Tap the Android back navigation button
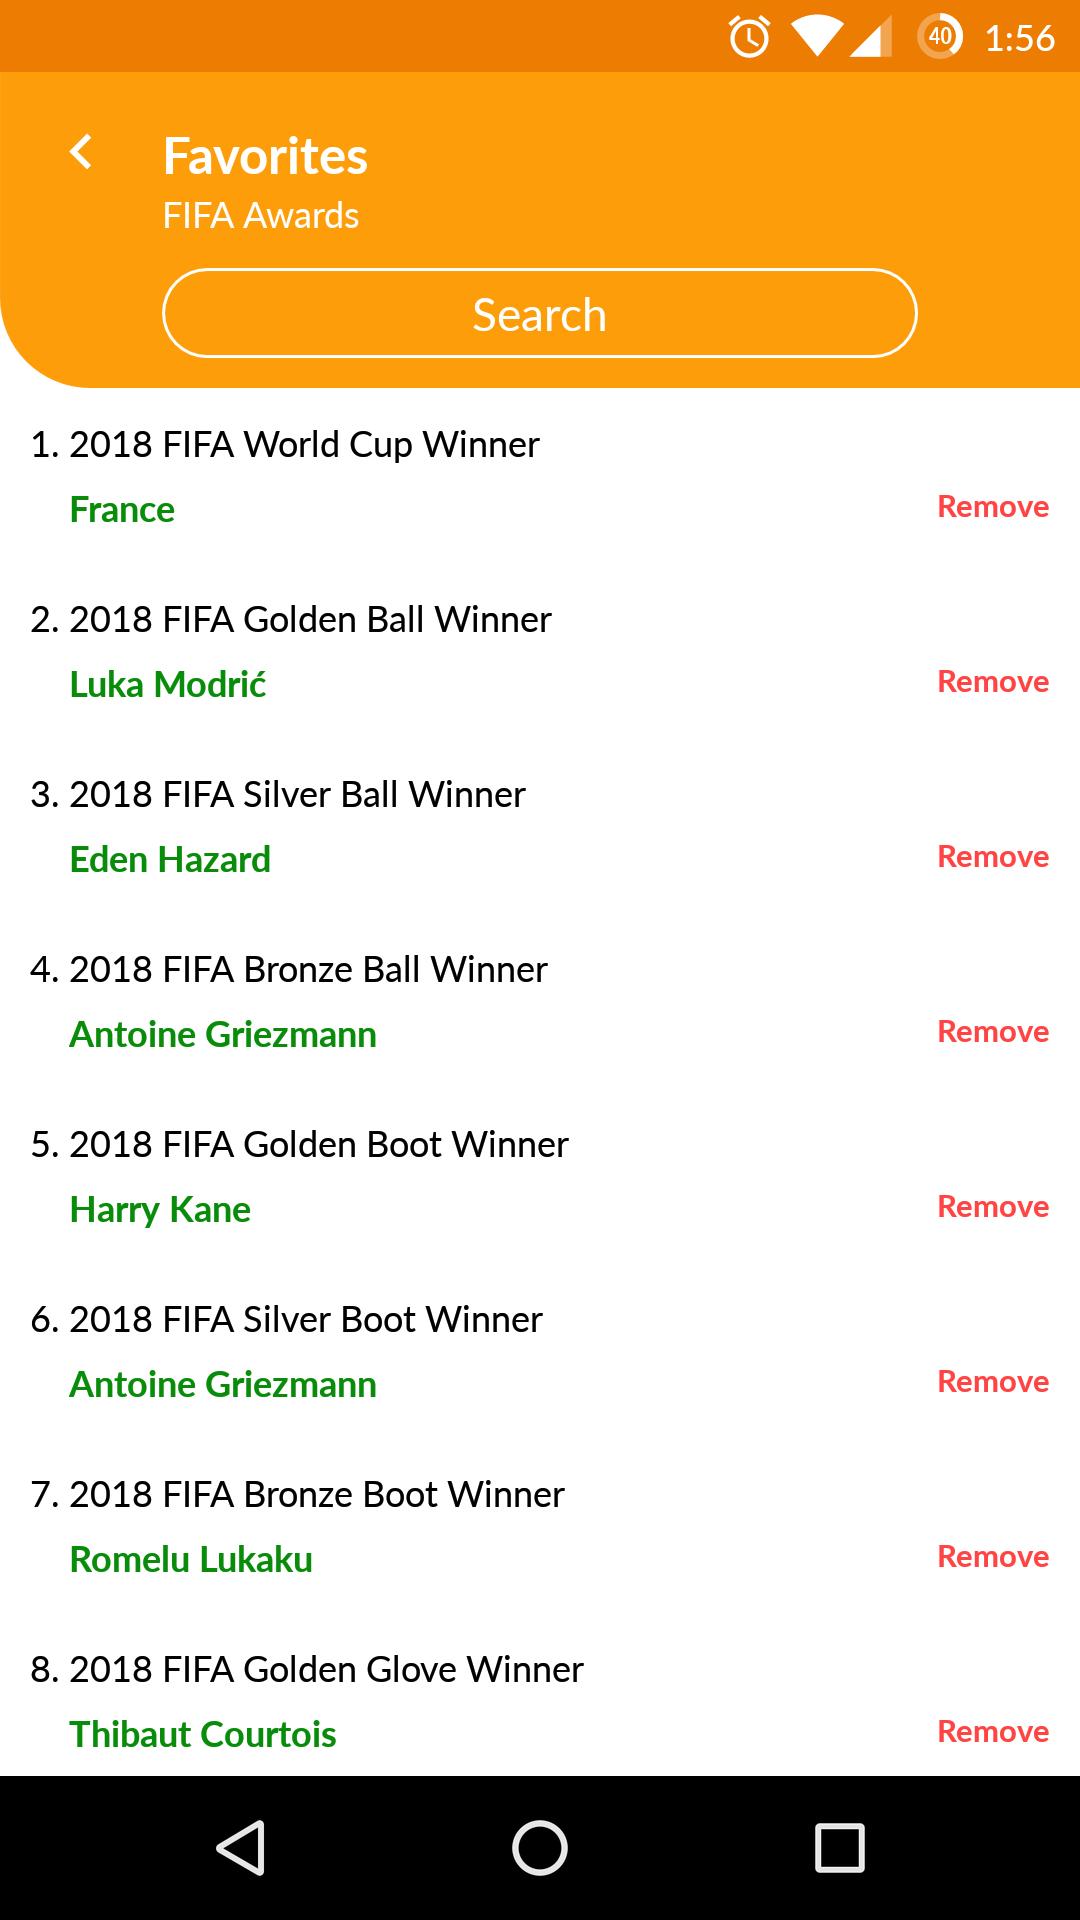Viewport: 1080px width, 1920px height. coord(241,1847)
